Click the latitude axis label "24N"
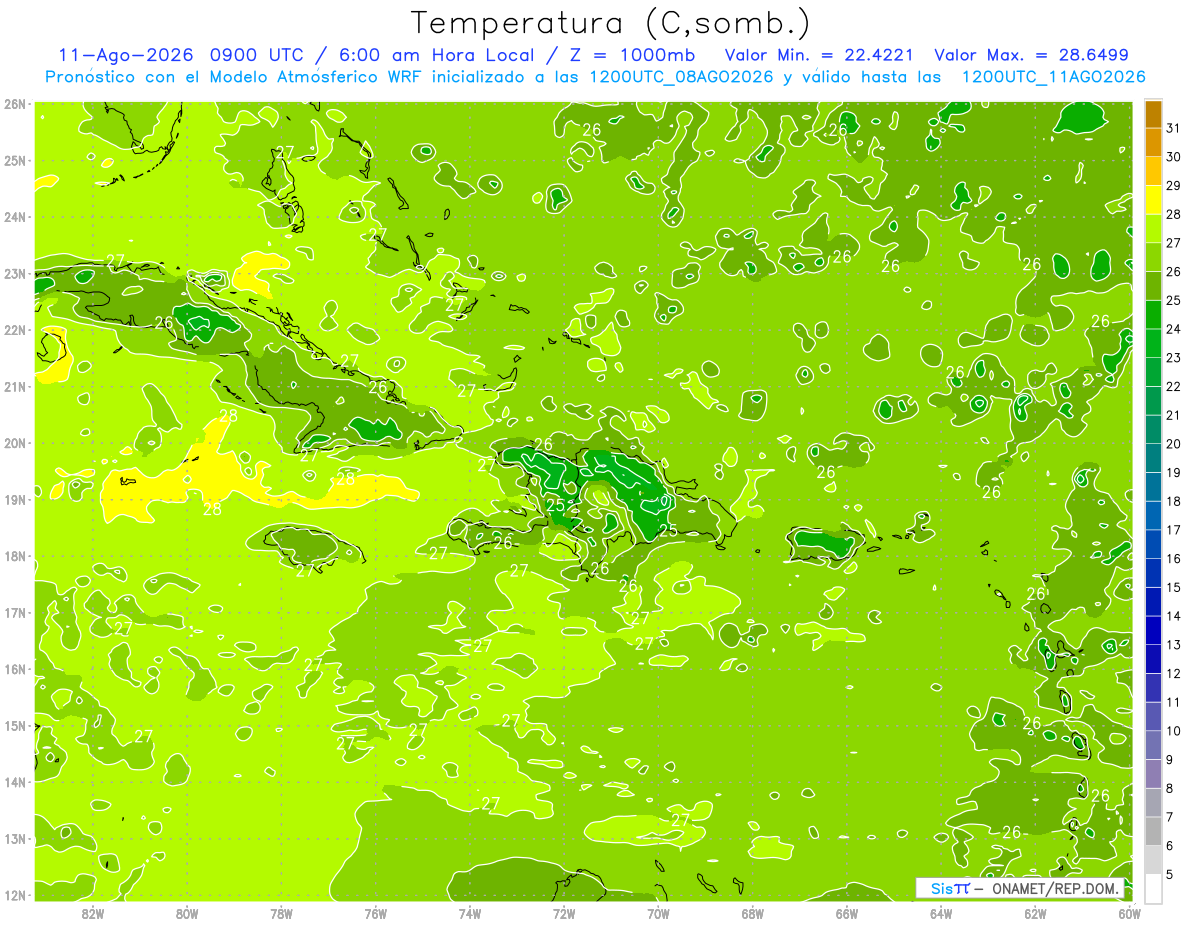This screenshot has height=927, width=1200. click(x=15, y=217)
